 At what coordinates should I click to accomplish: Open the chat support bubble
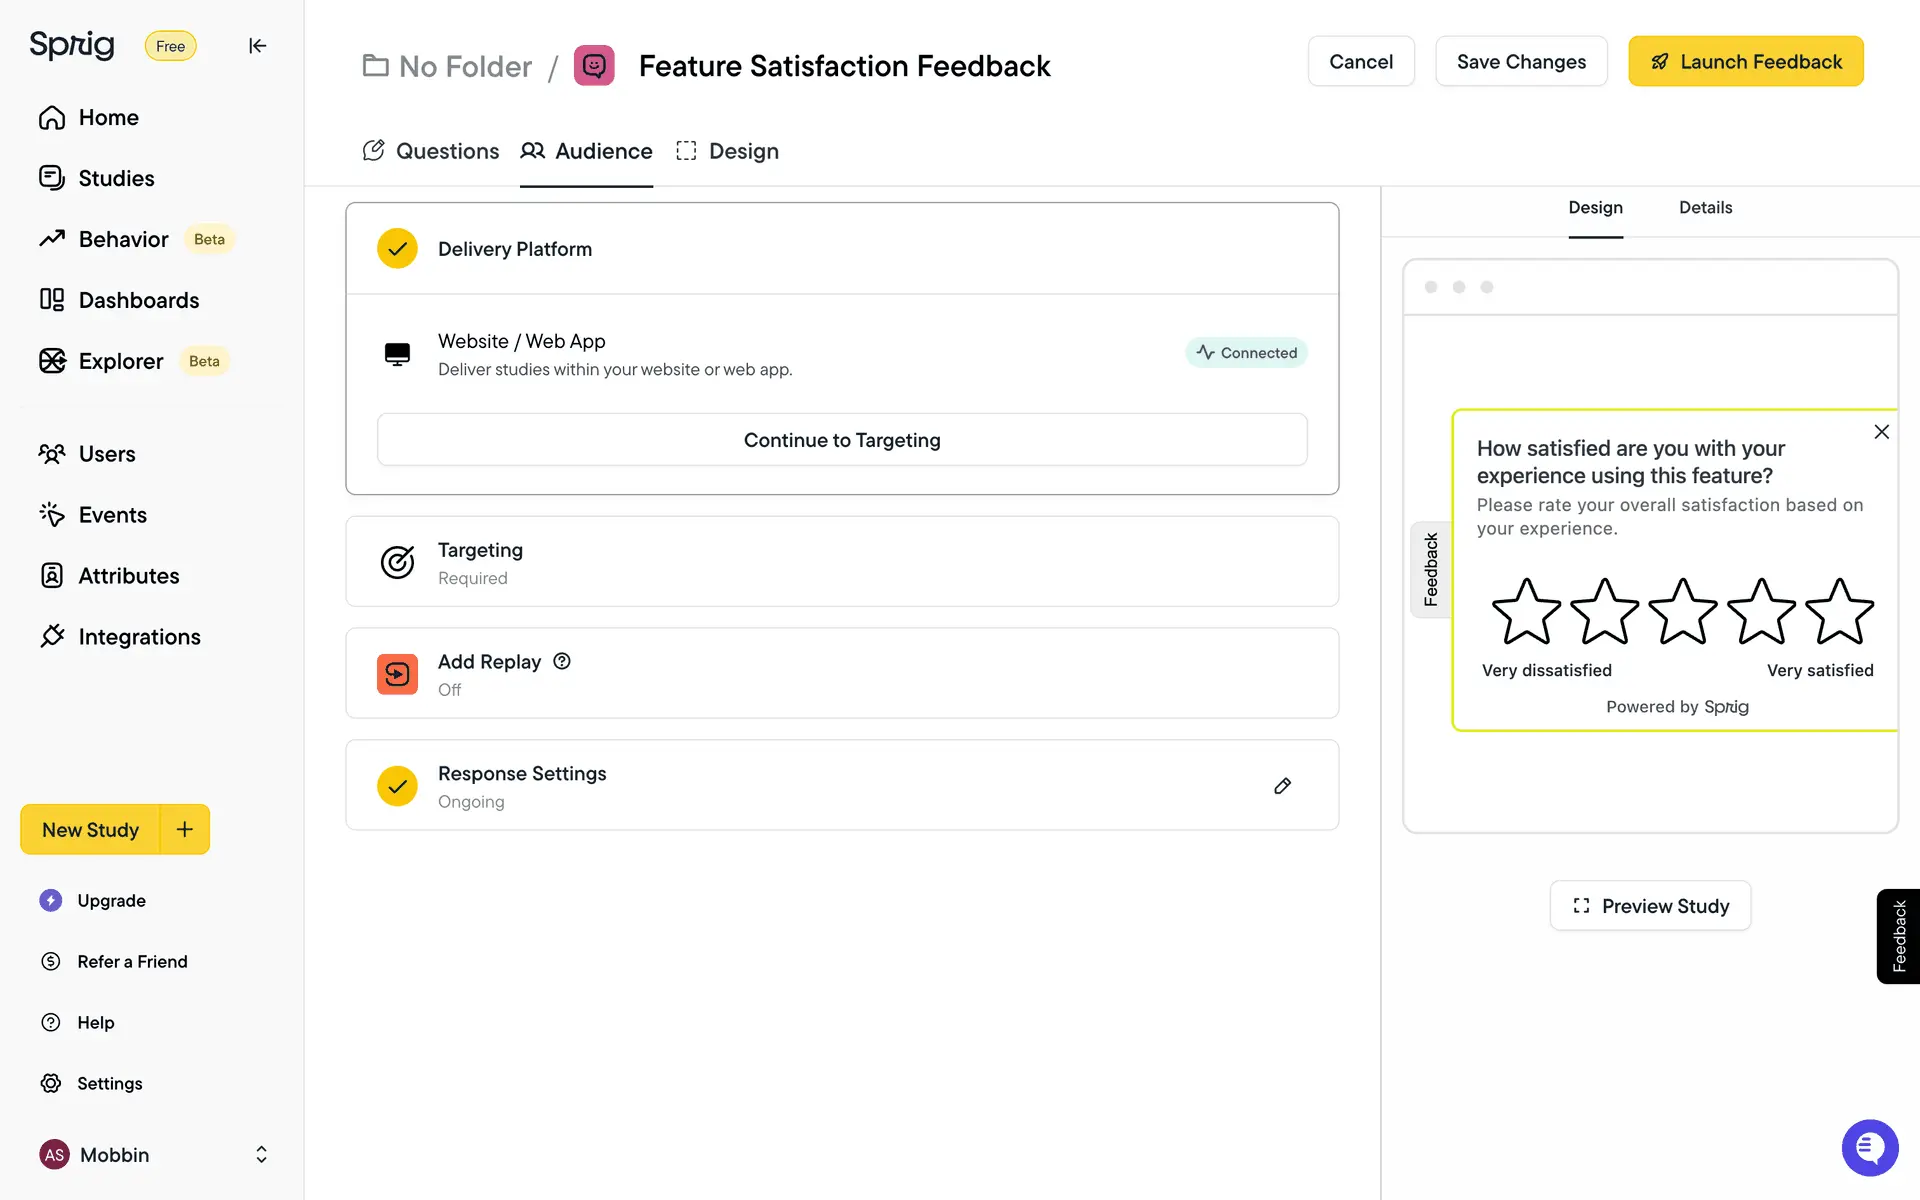click(1869, 1148)
